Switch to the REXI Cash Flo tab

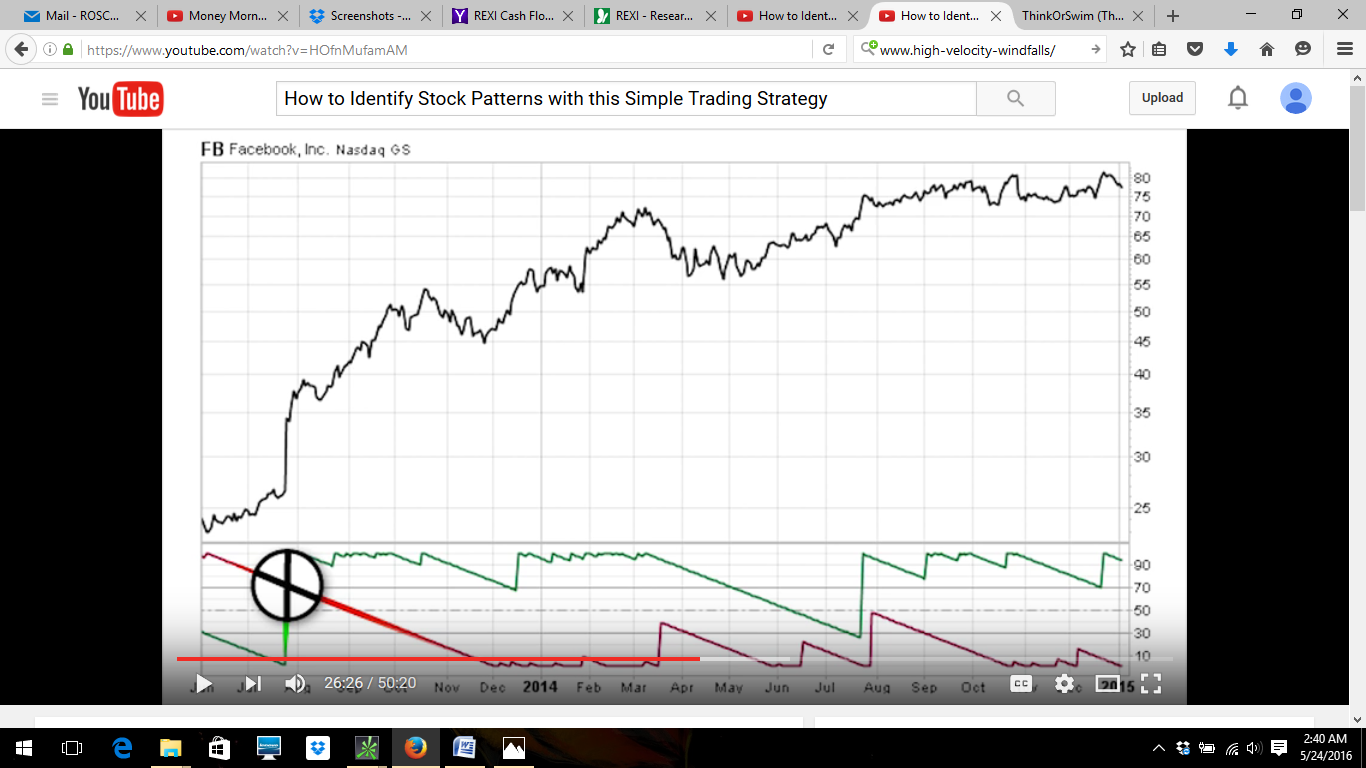(x=514, y=16)
